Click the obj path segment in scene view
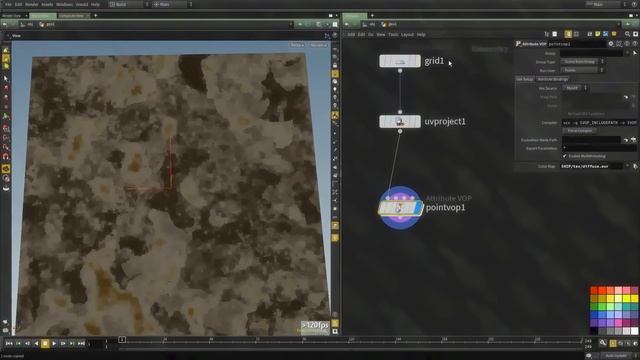This screenshot has height=360, width=640. pos(27,24)
